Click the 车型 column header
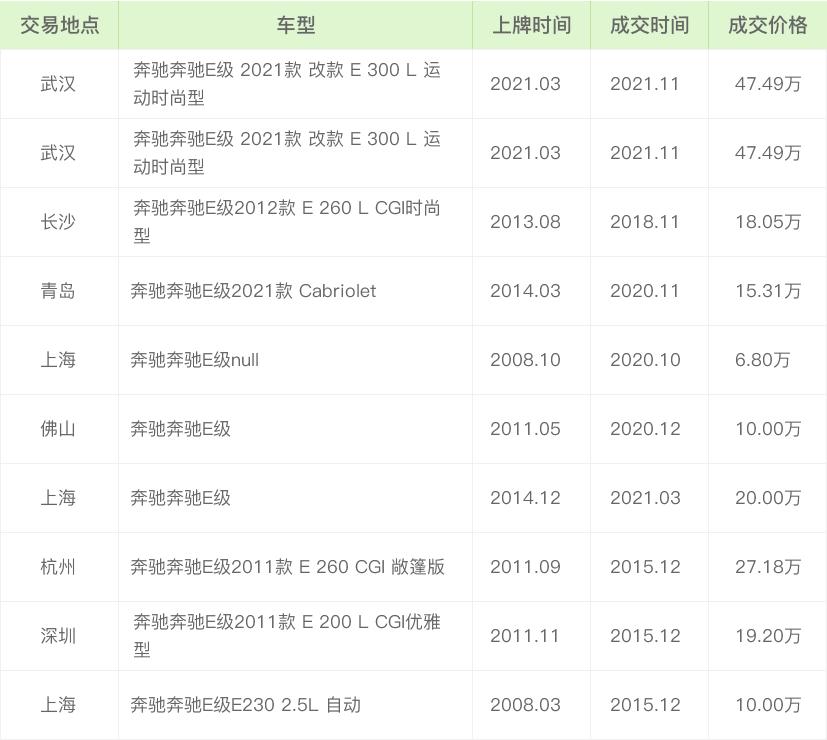The image size is (827, 740). pos(295,25)
